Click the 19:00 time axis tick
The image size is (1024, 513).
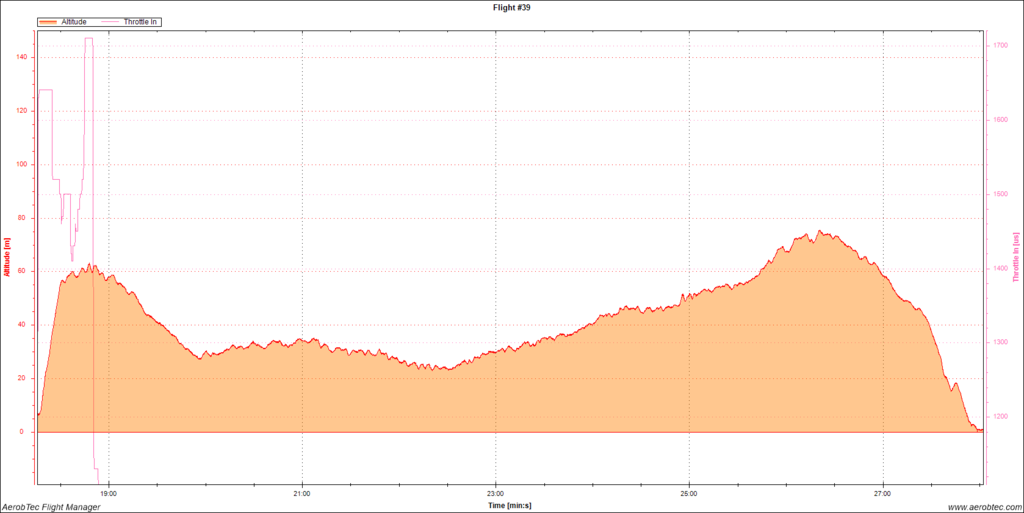[x=108, y=493]
